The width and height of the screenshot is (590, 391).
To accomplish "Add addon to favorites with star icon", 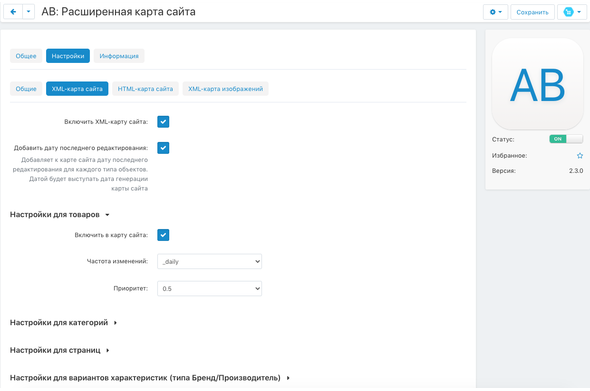I will (x=579, y=155).
